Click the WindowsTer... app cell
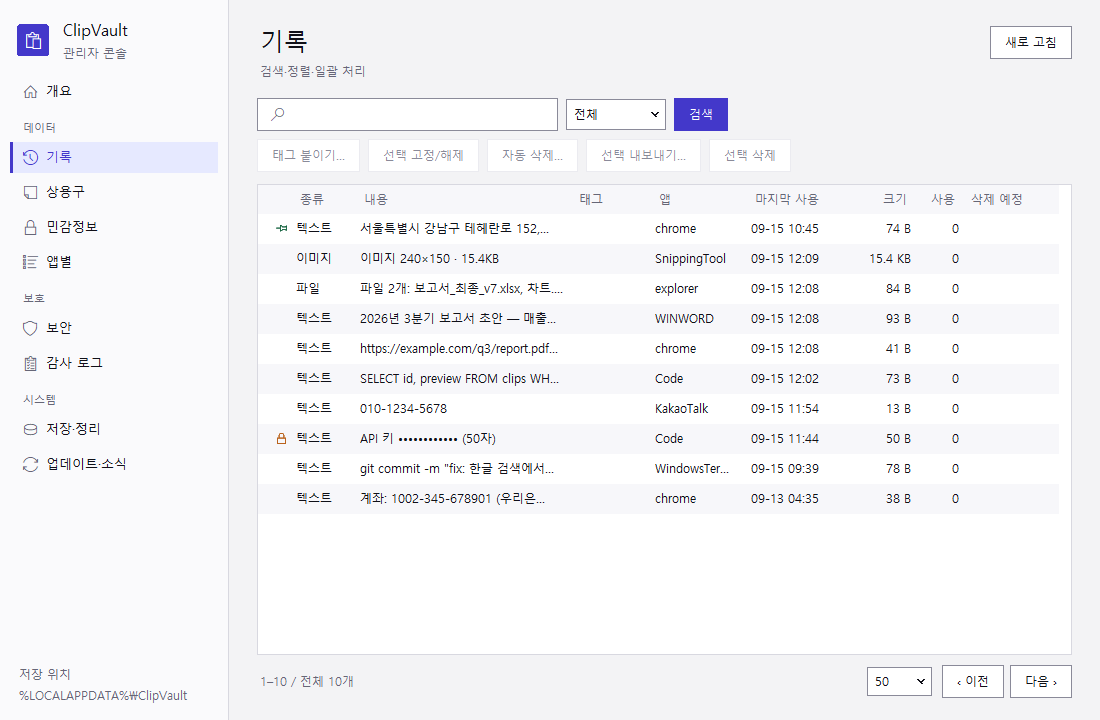Image resolution: width=1100 pixels, height=720 pixels. click(x=692, y=469)
